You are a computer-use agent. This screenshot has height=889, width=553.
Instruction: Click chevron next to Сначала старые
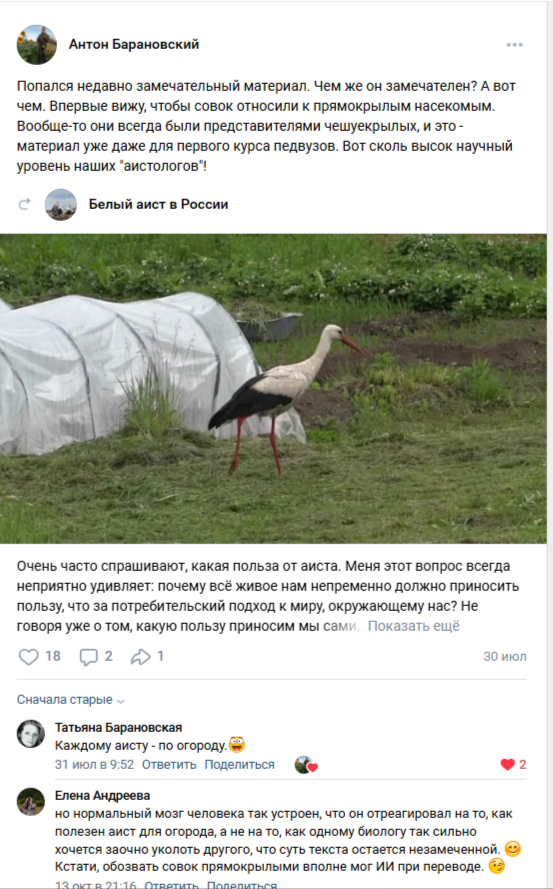coord(120,701)
